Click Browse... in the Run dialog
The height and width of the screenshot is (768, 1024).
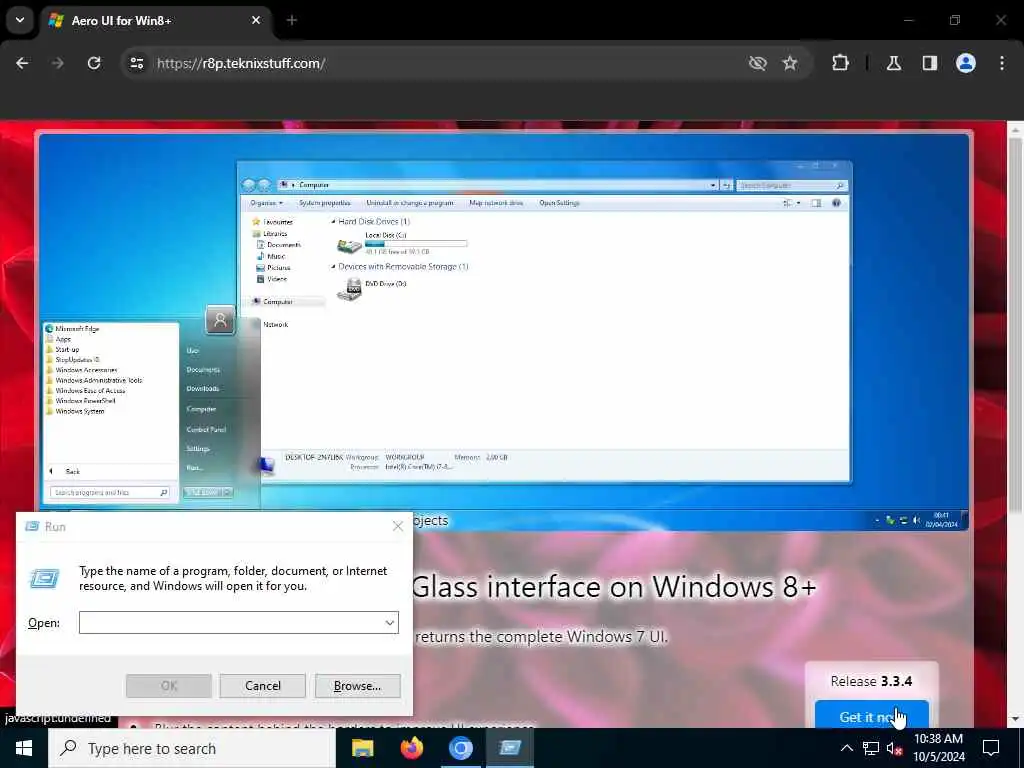tap(357, 686)
